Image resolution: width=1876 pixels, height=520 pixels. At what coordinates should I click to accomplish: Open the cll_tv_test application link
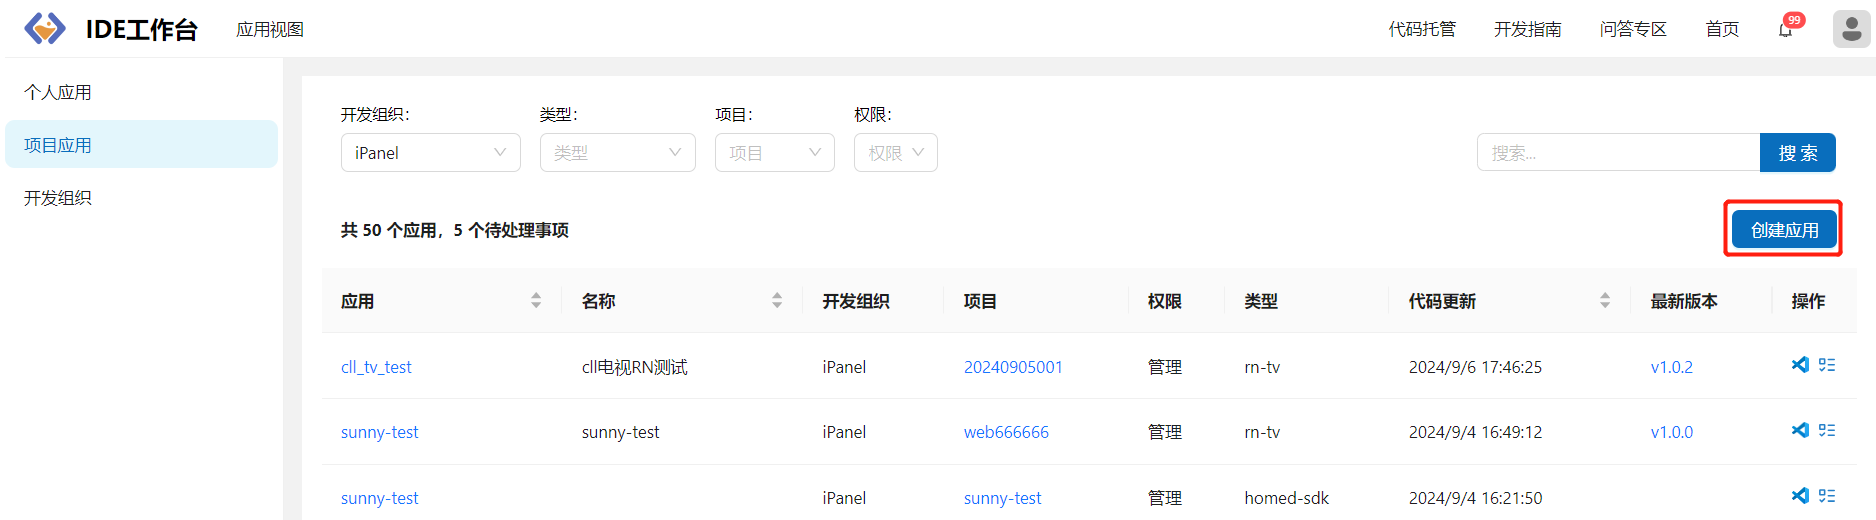[x=376, y=367]
